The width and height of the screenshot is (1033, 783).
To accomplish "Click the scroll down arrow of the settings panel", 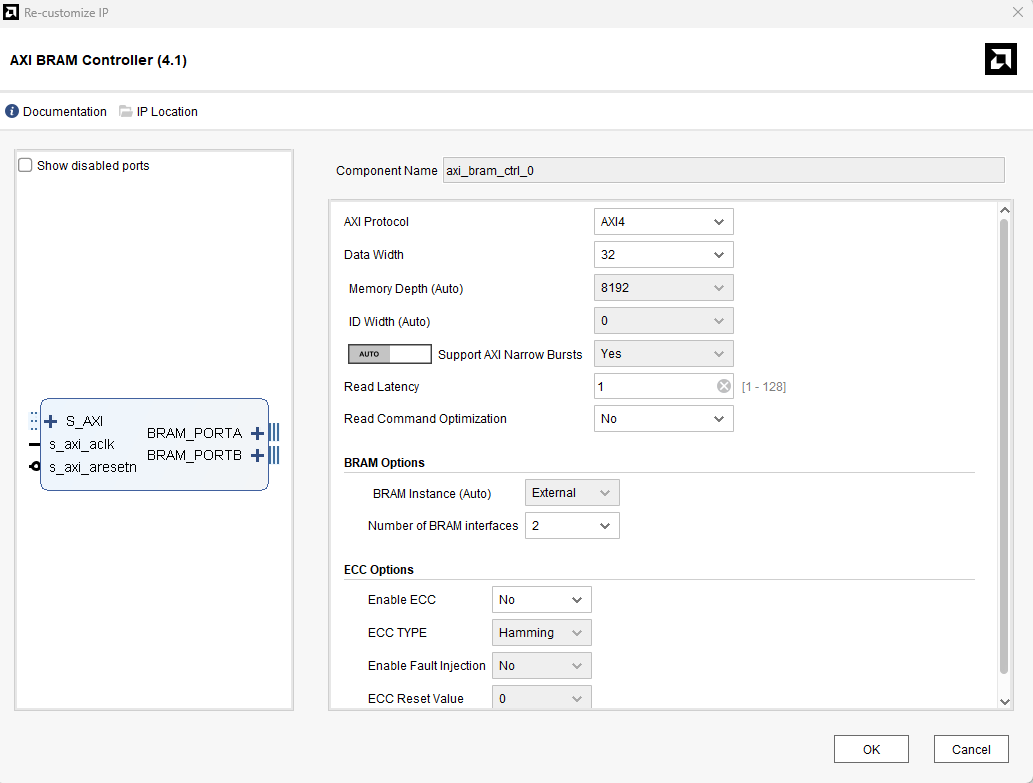I will click(x=1005, y=702).
